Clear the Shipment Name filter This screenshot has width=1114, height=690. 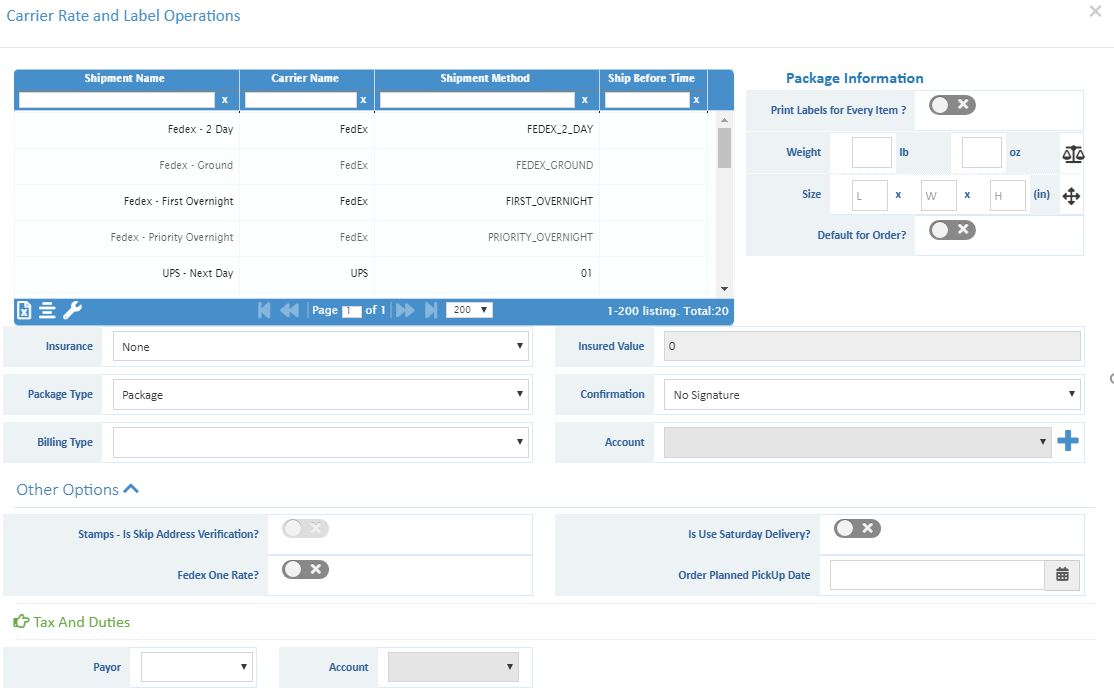tap(225, 100)
